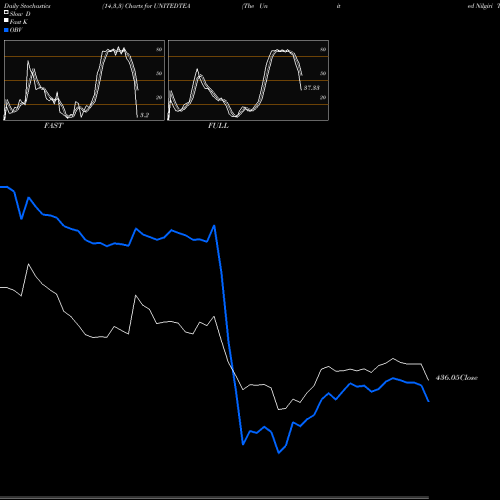Click the Fast K legend label

point(19,22)
